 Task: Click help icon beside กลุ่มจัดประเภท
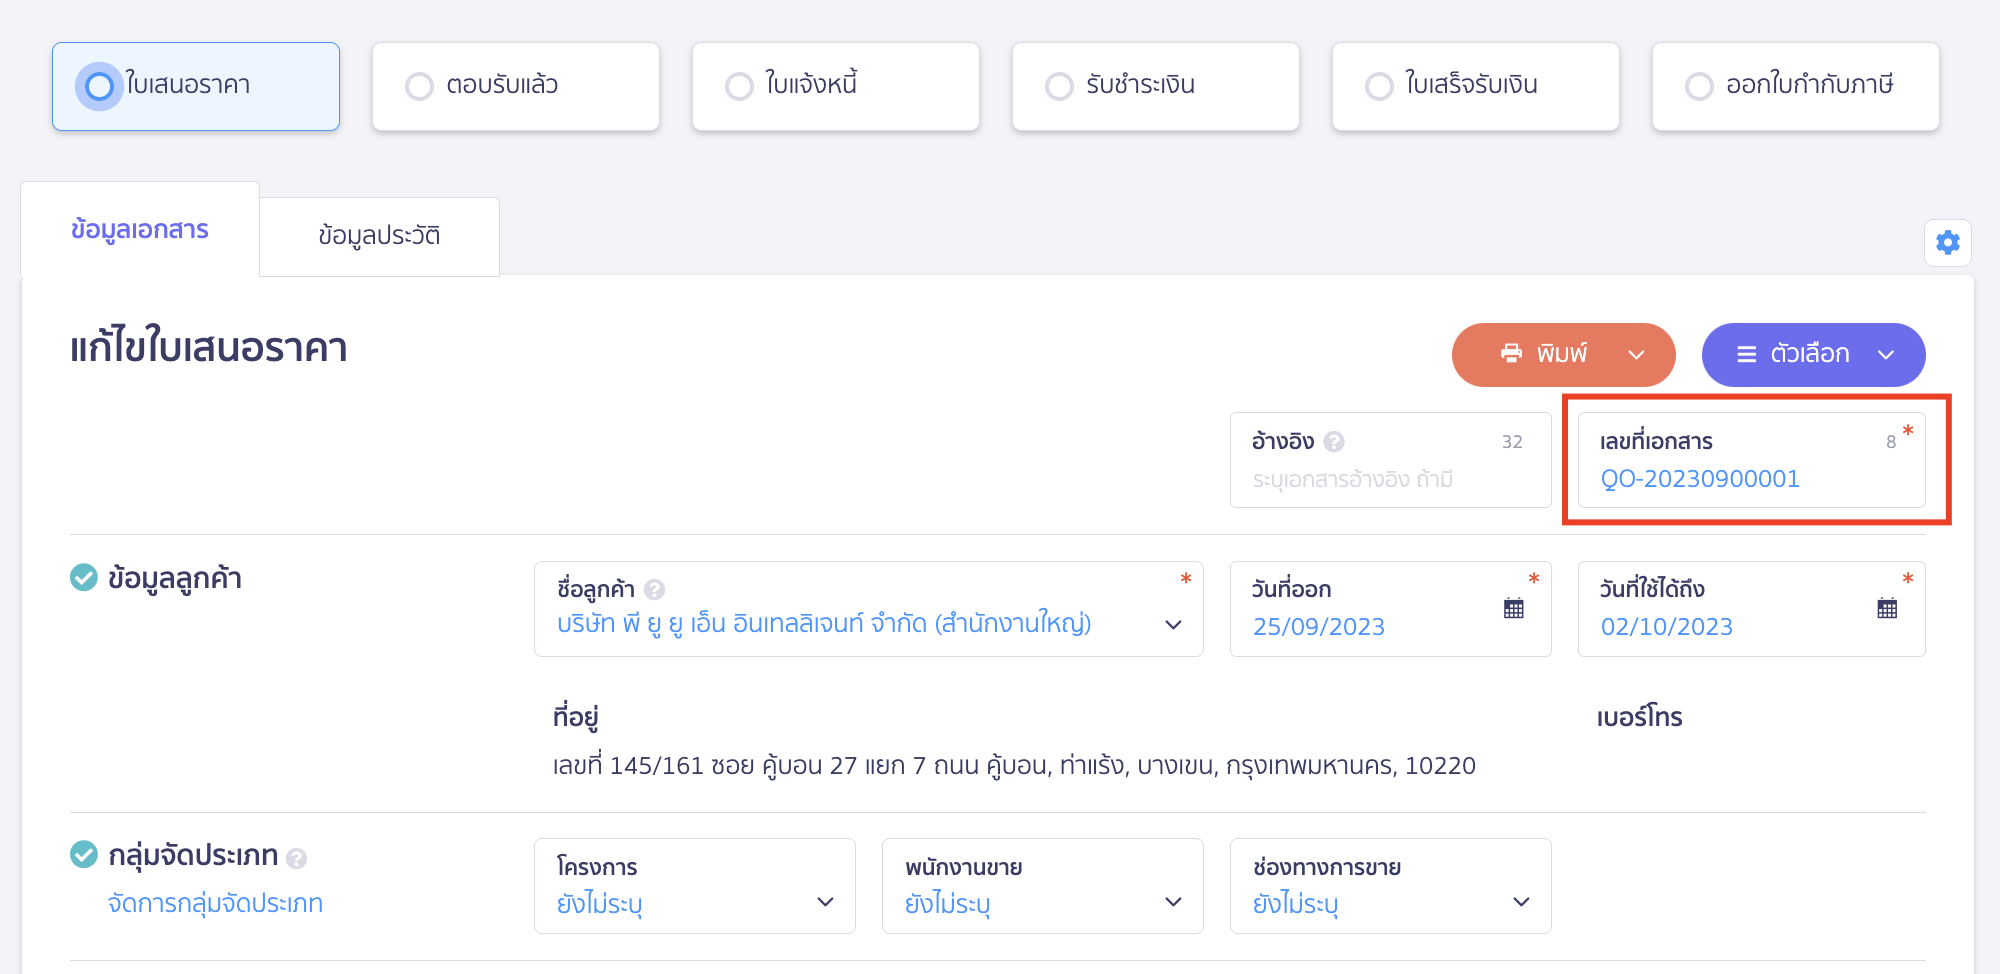(x=296, y=858)
